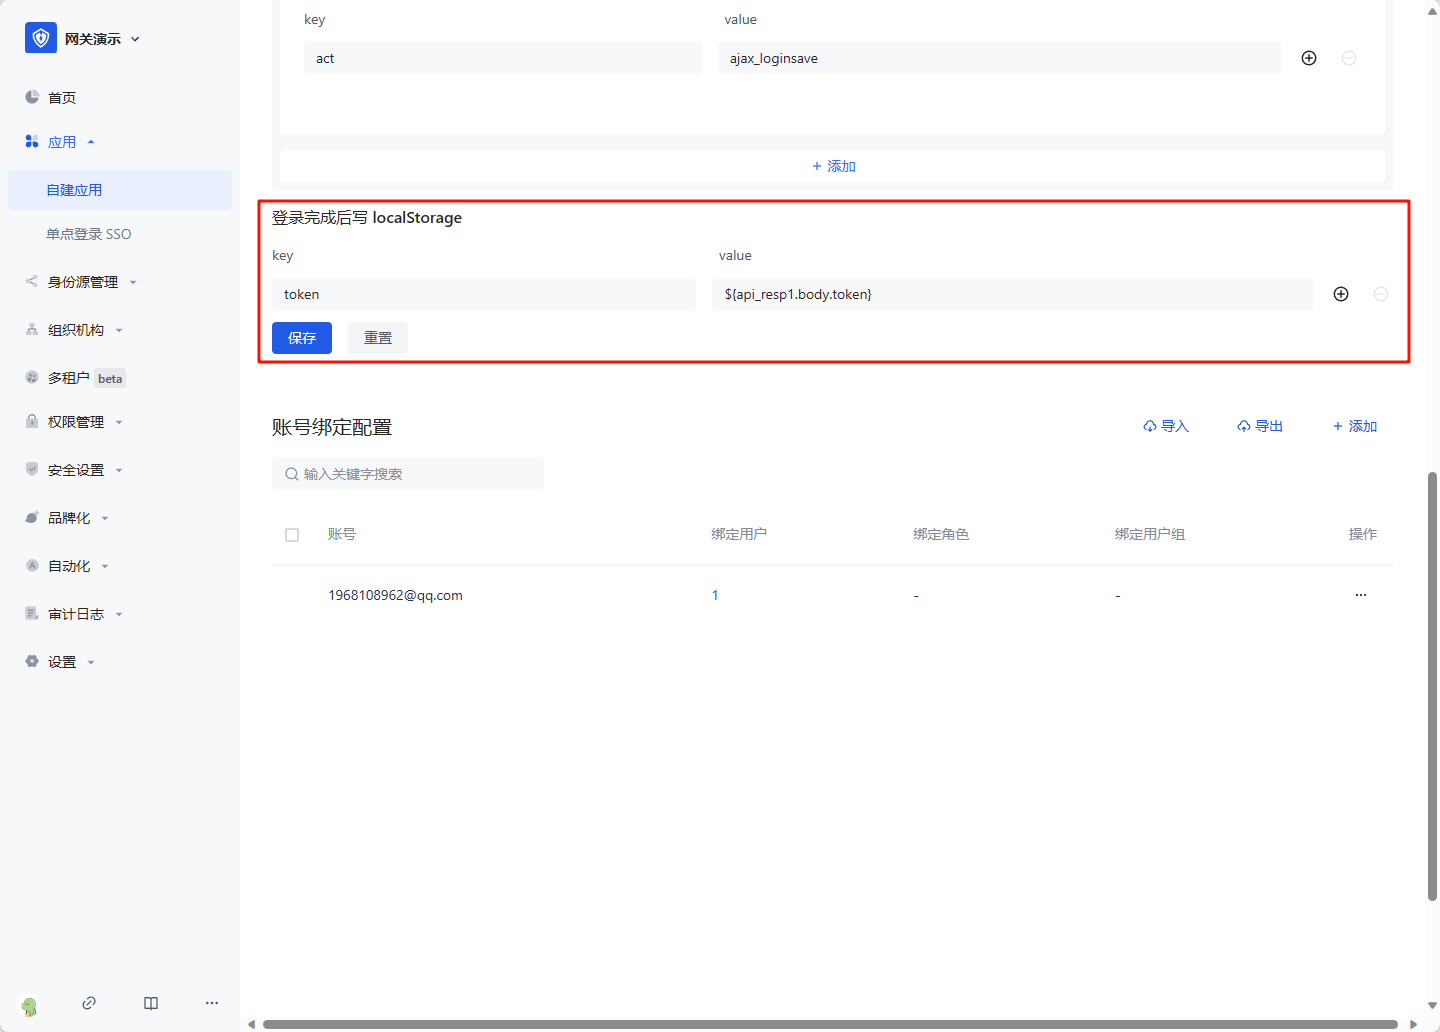Click the remove icon in the localStorage token row
Image resolution: width=1440 pixels, height=1032 pixels.
coord(1381,294)
